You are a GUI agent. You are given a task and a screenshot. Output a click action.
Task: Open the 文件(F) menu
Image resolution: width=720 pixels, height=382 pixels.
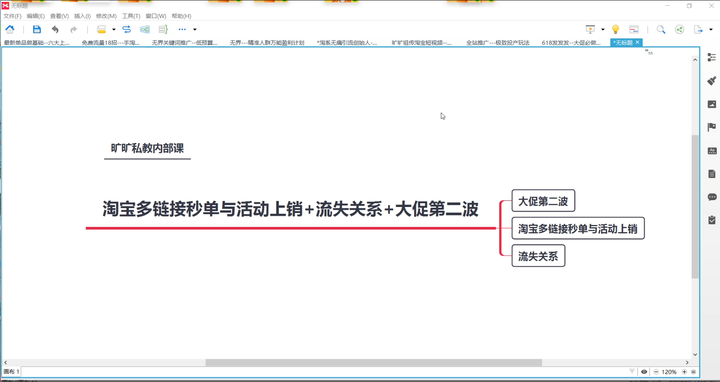coord(12,16)
